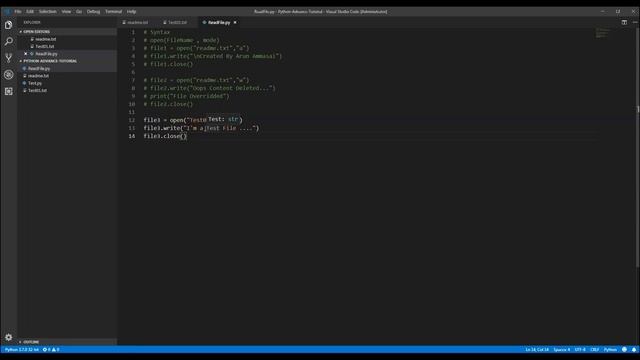
Task: Open readme.txt in the project folder tree
Action: (38, 76)
